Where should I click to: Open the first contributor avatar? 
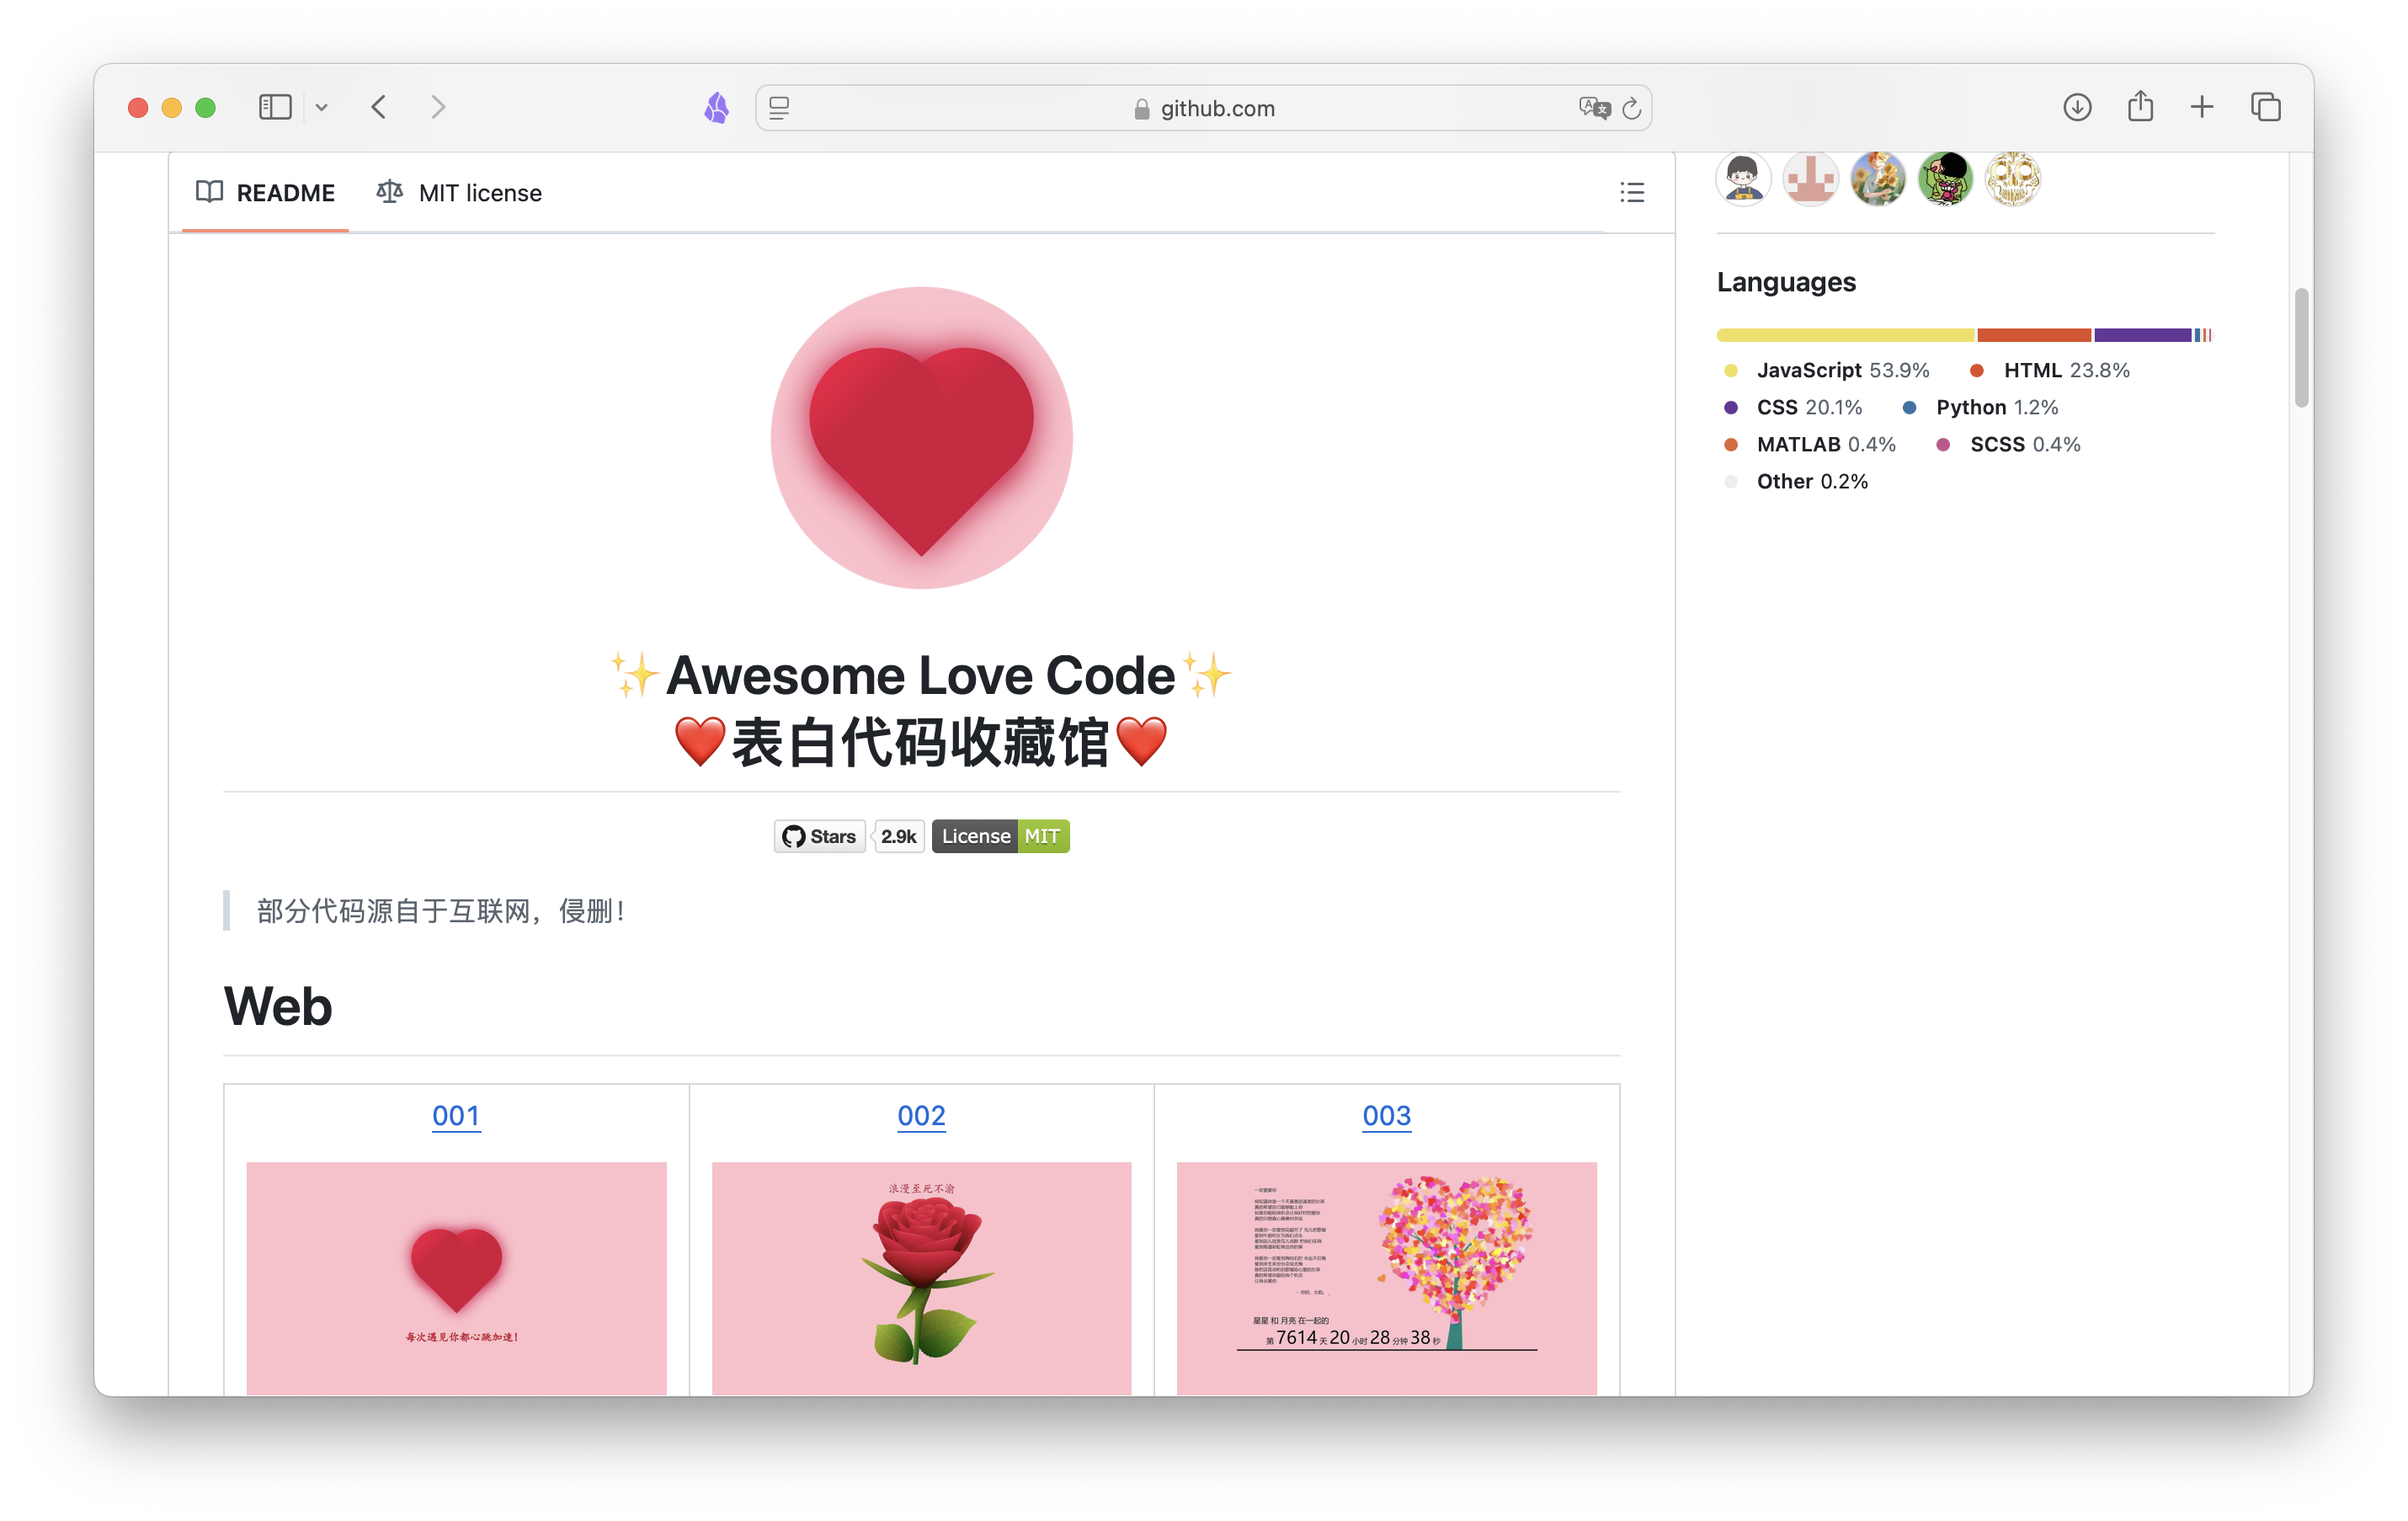point(1743,179)
